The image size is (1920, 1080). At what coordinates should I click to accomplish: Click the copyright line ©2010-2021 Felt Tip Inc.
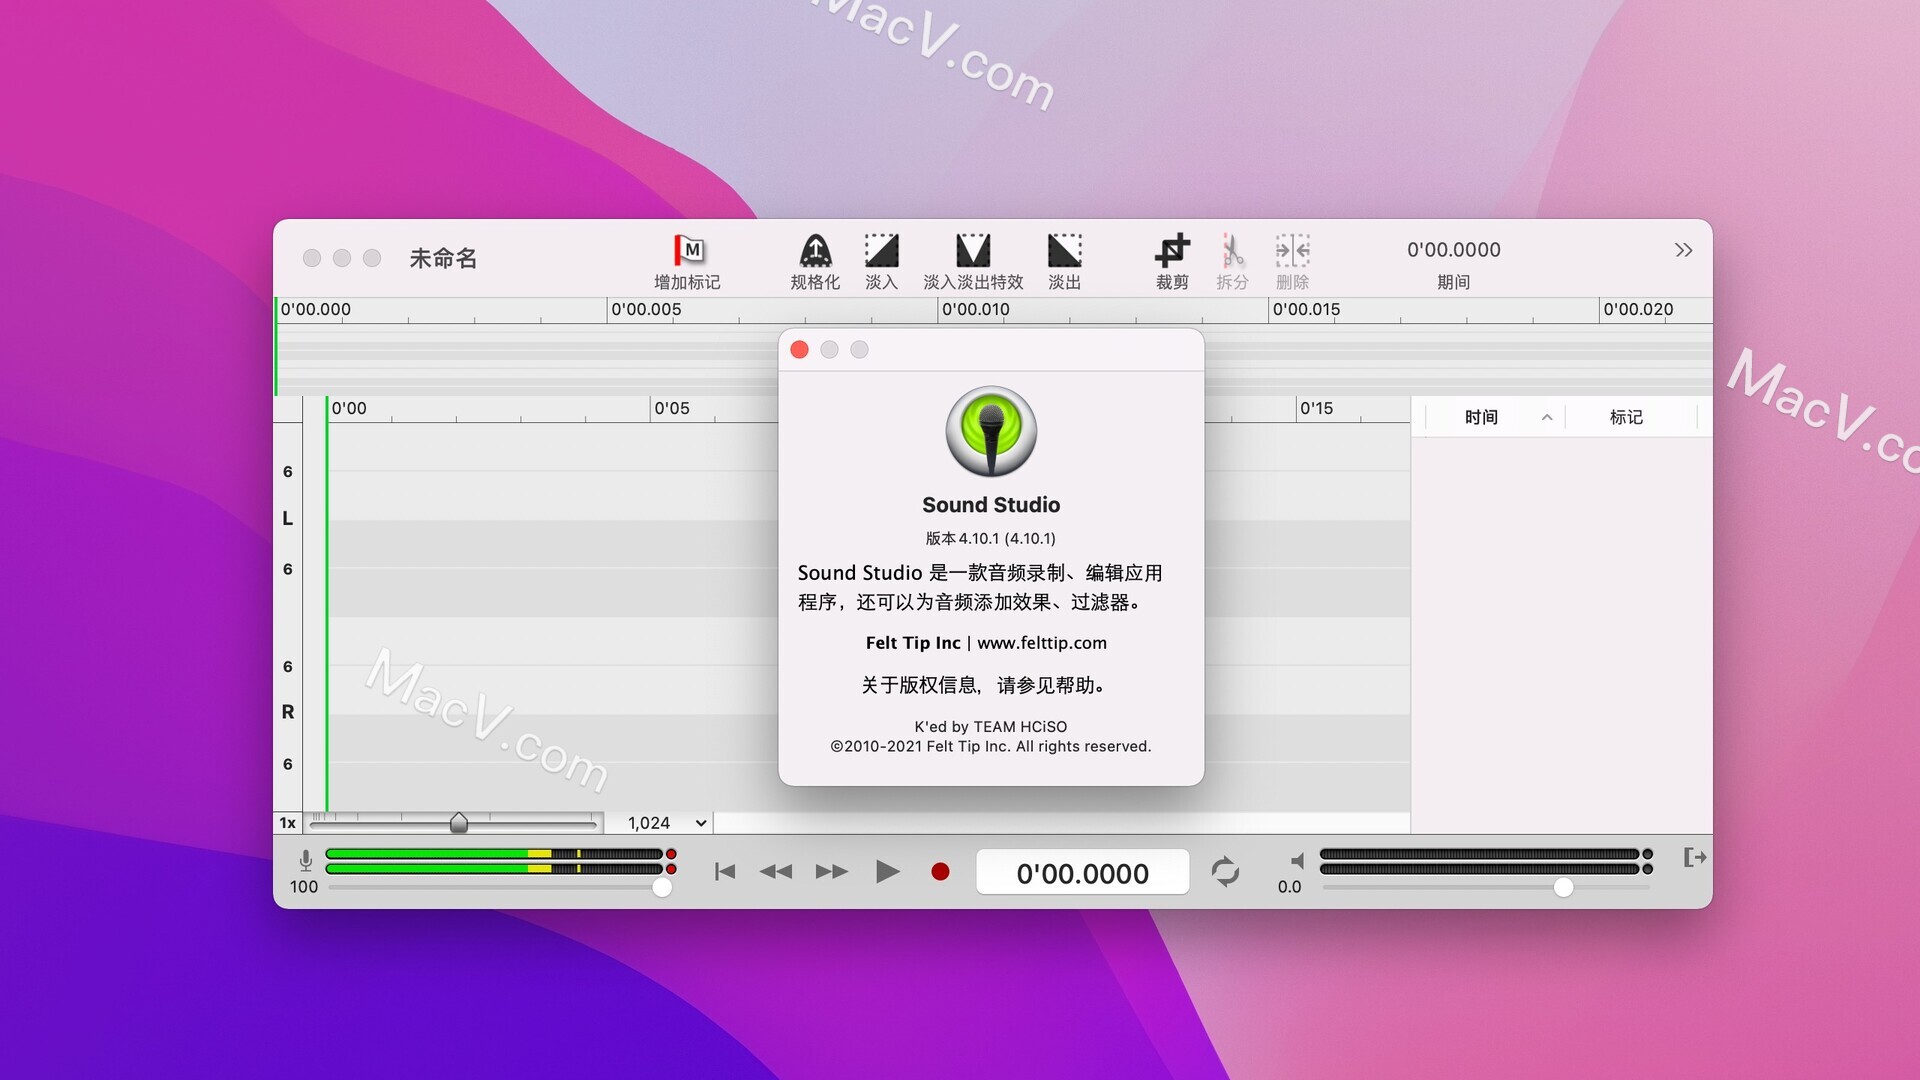[991, 746]
